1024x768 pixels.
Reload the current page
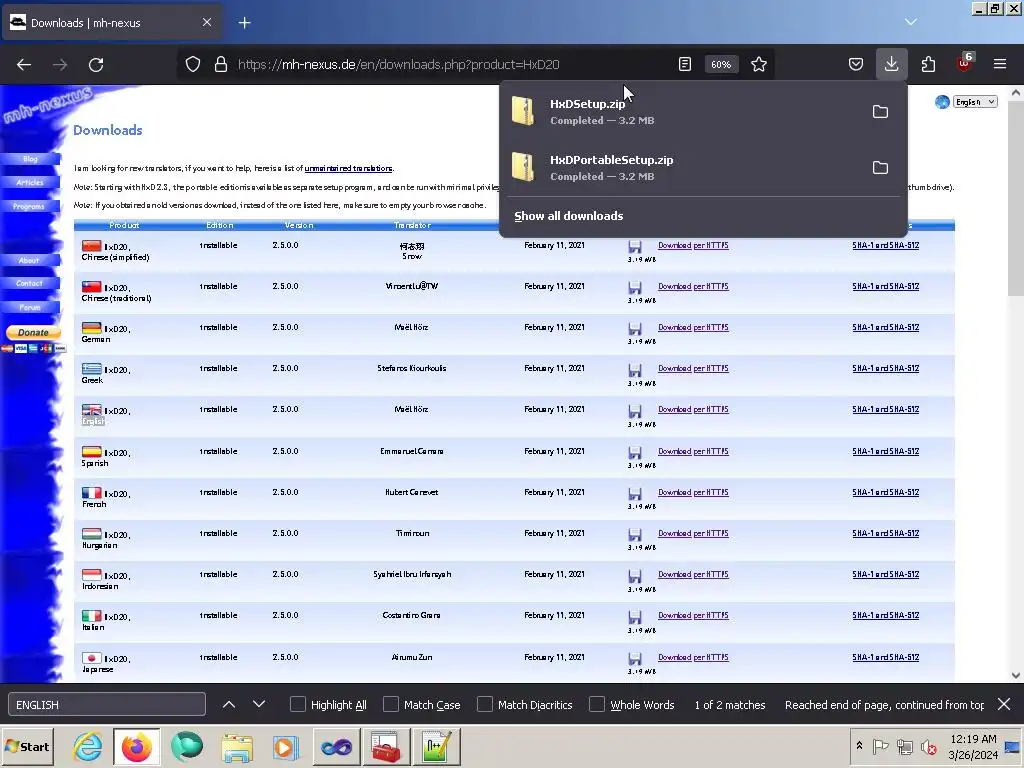coord(96,65)
